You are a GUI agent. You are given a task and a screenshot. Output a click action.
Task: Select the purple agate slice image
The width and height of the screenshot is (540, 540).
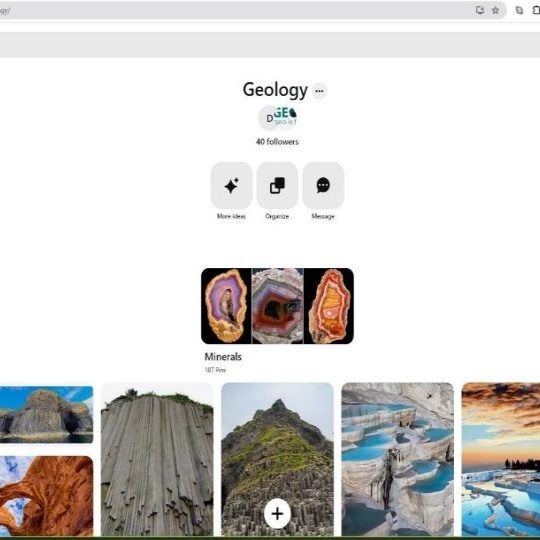click(x=226, y=306)
